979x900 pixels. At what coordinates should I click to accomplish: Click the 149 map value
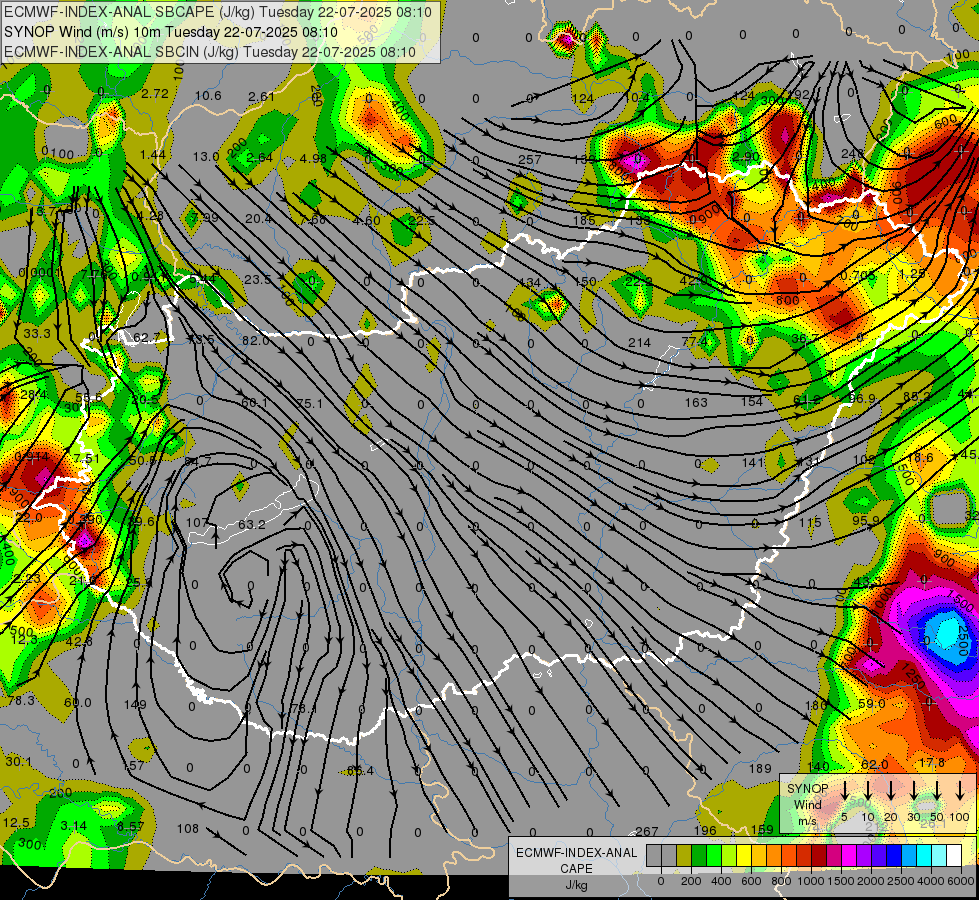(x=135, y=705)
